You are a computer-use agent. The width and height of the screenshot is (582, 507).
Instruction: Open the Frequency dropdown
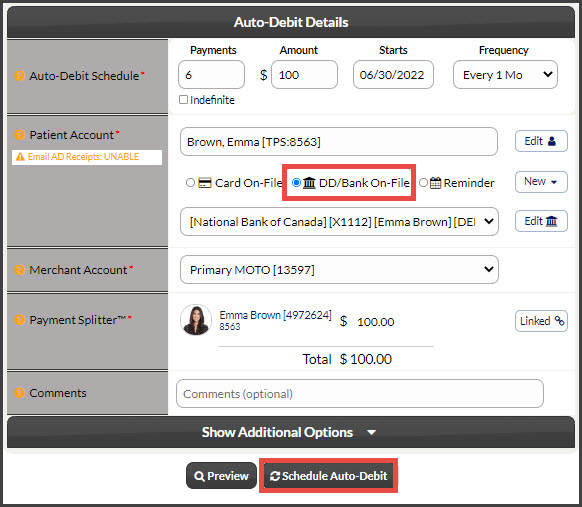505,75
